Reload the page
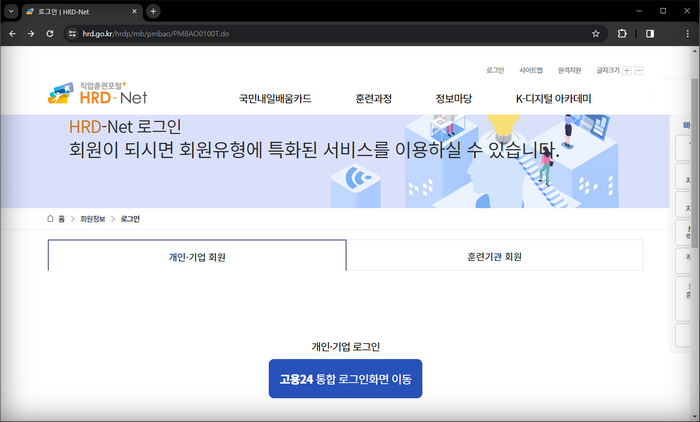The image size is (700, 422). click(x=50, y=34)
